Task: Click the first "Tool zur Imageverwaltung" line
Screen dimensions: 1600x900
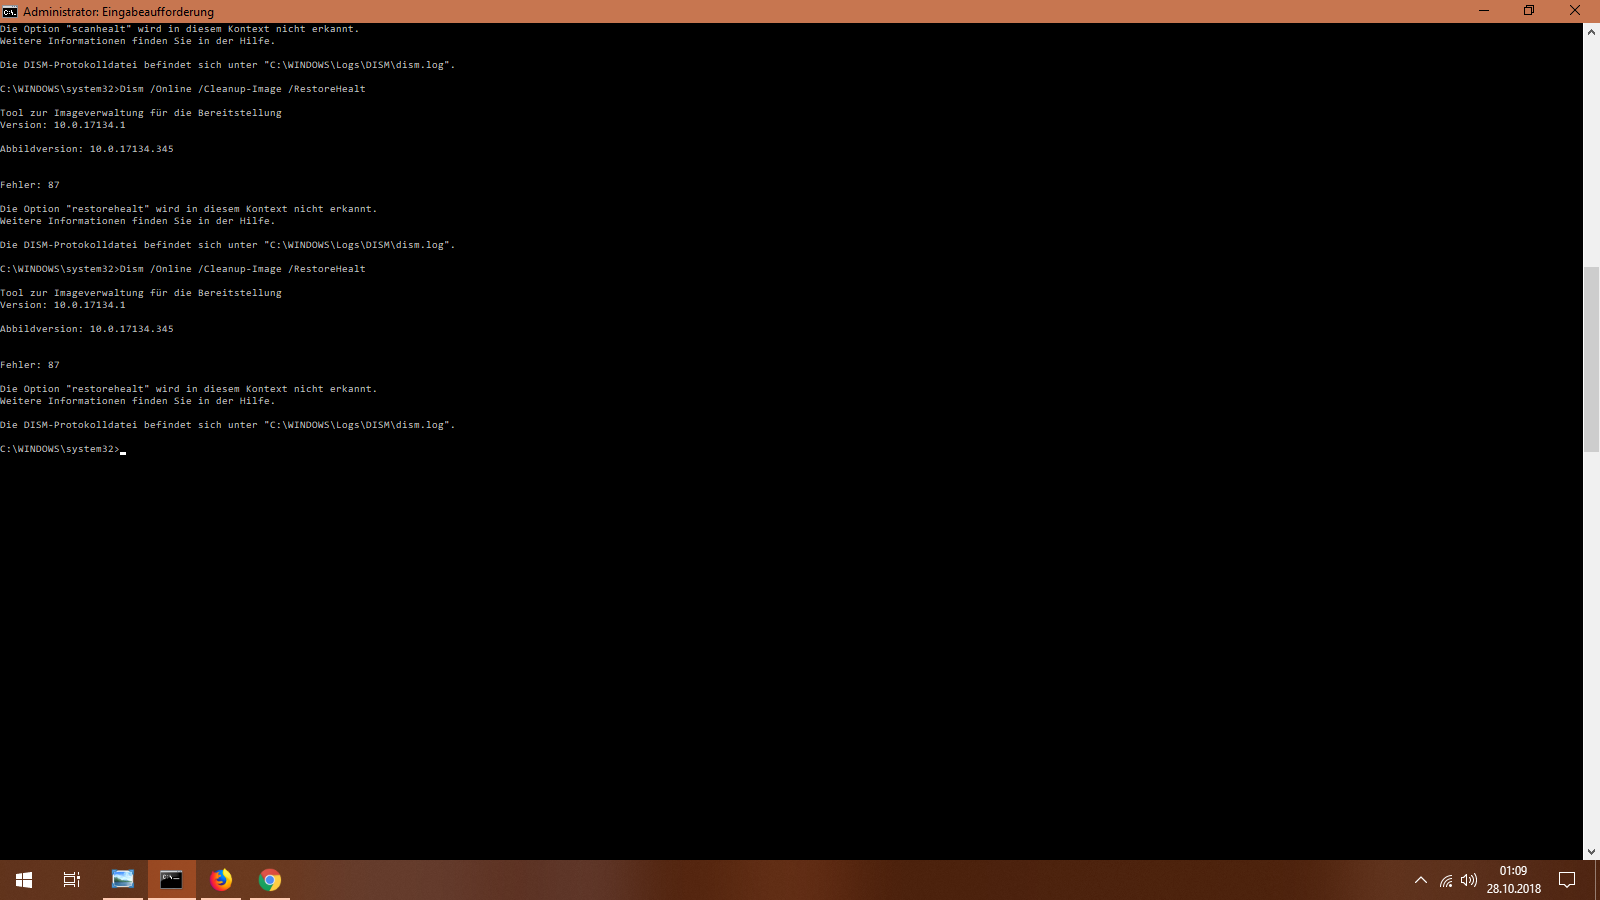Action: pos(141,113)
